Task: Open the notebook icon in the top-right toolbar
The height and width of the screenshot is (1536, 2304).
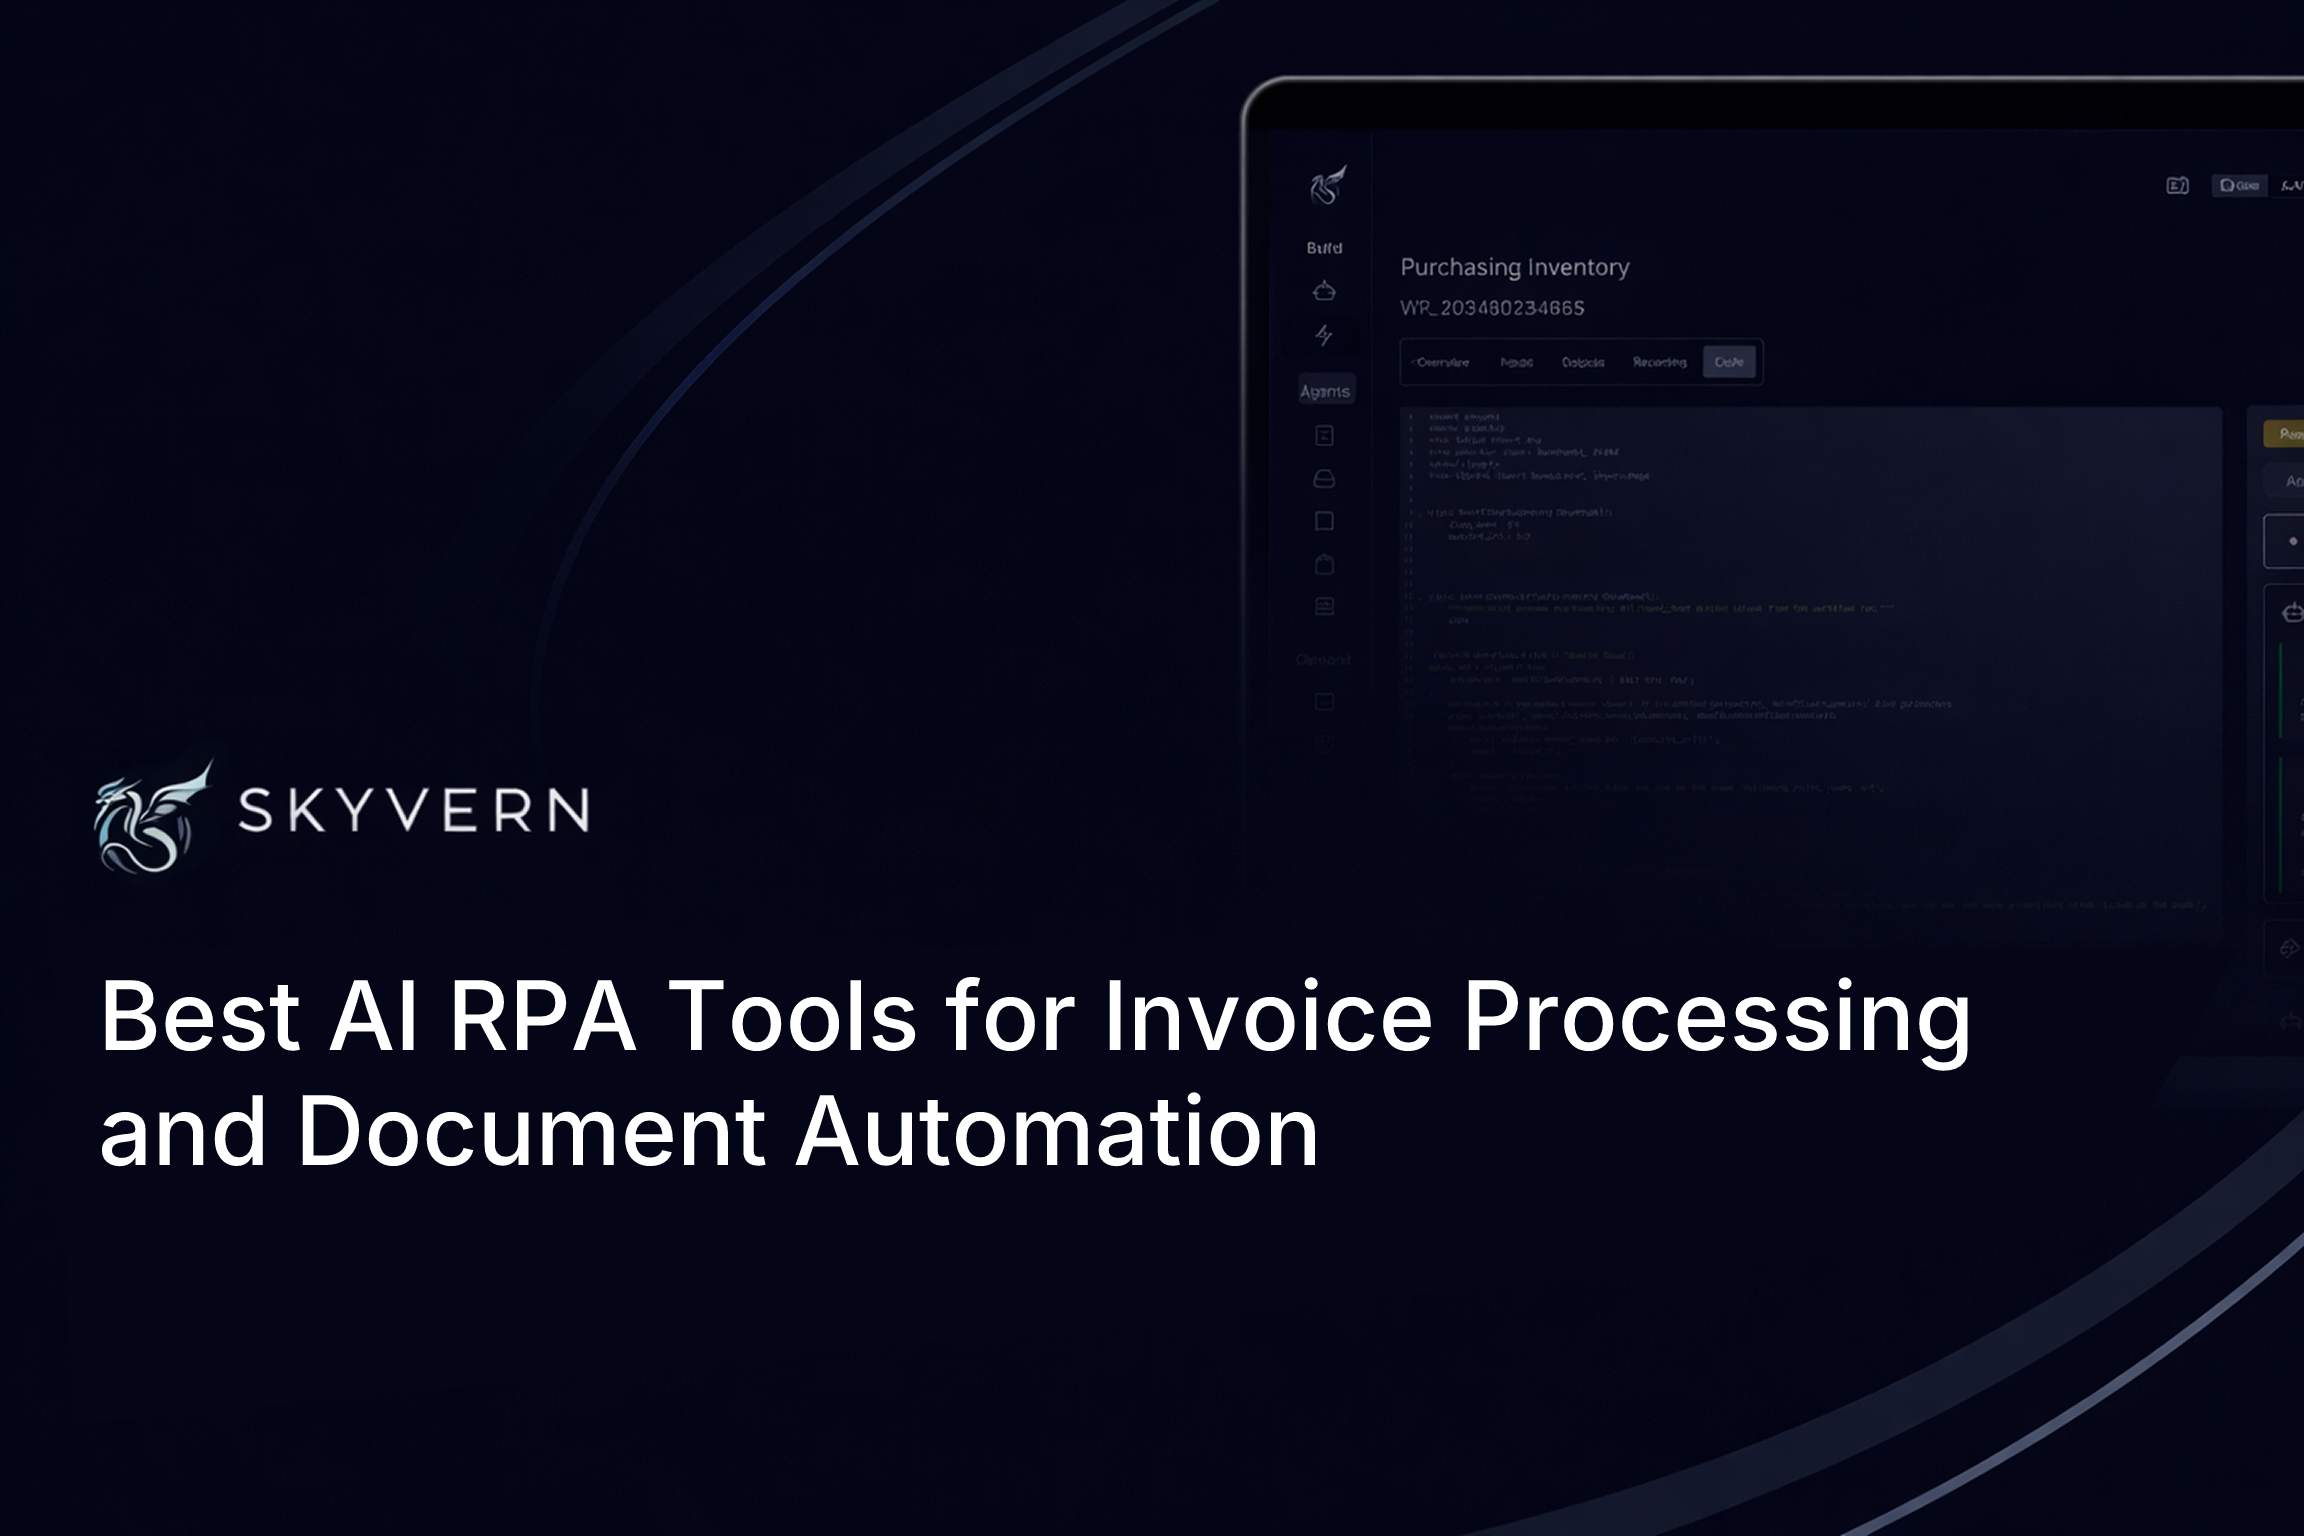Action: tap(2178, 186)
